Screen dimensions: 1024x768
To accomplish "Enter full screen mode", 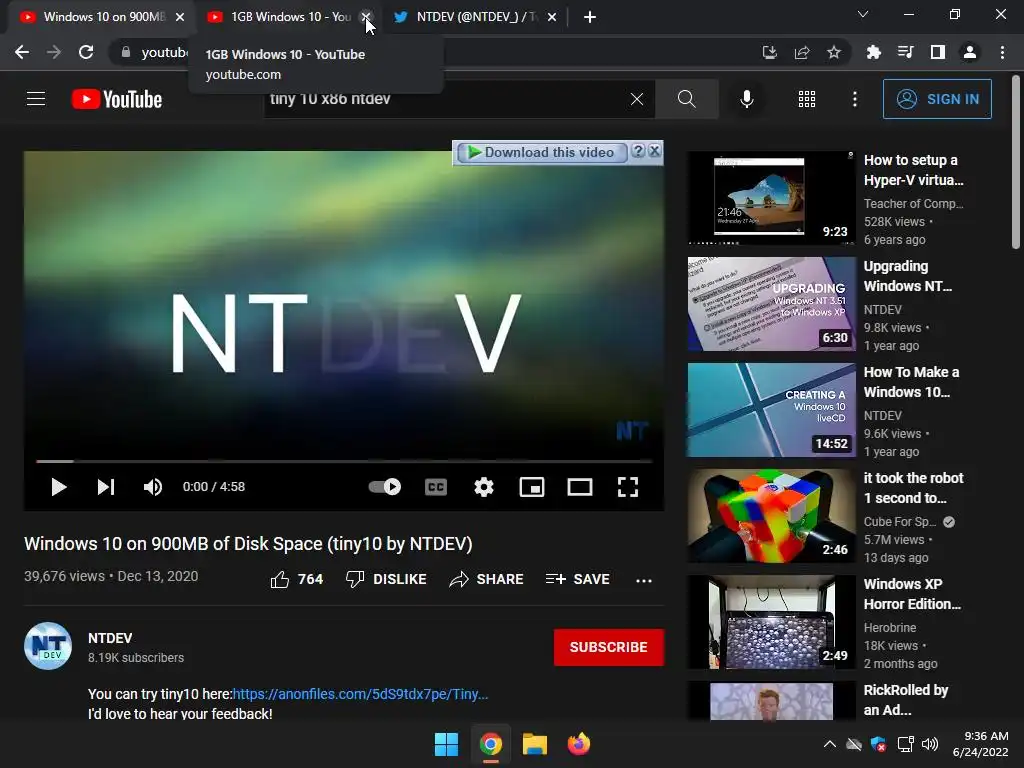I will tap(628, 487).
